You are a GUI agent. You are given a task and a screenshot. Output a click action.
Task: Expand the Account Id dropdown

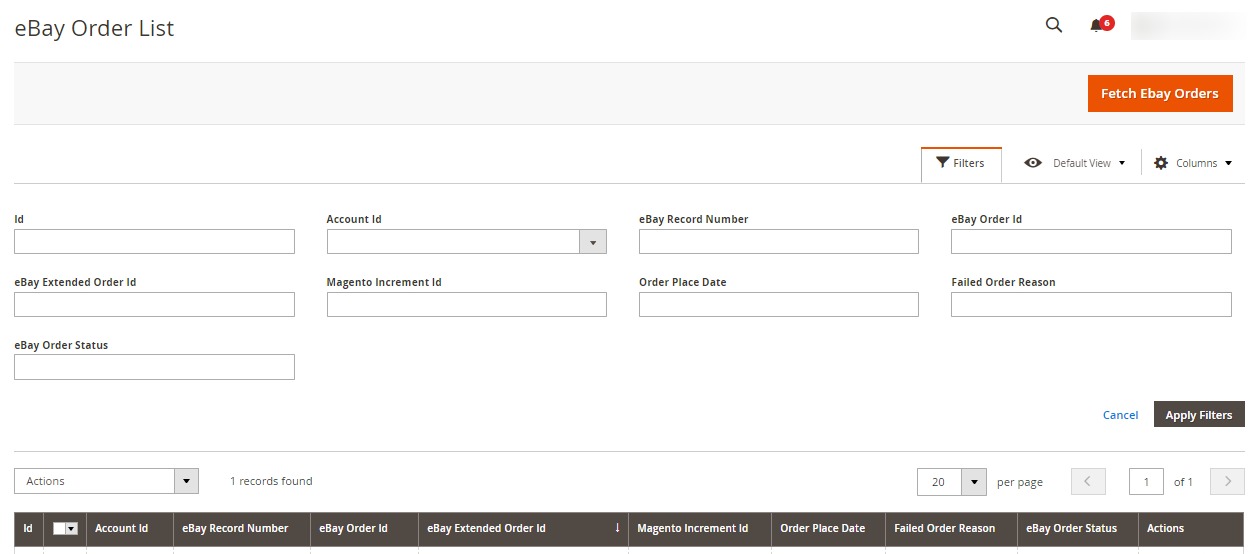pos(593,242)
